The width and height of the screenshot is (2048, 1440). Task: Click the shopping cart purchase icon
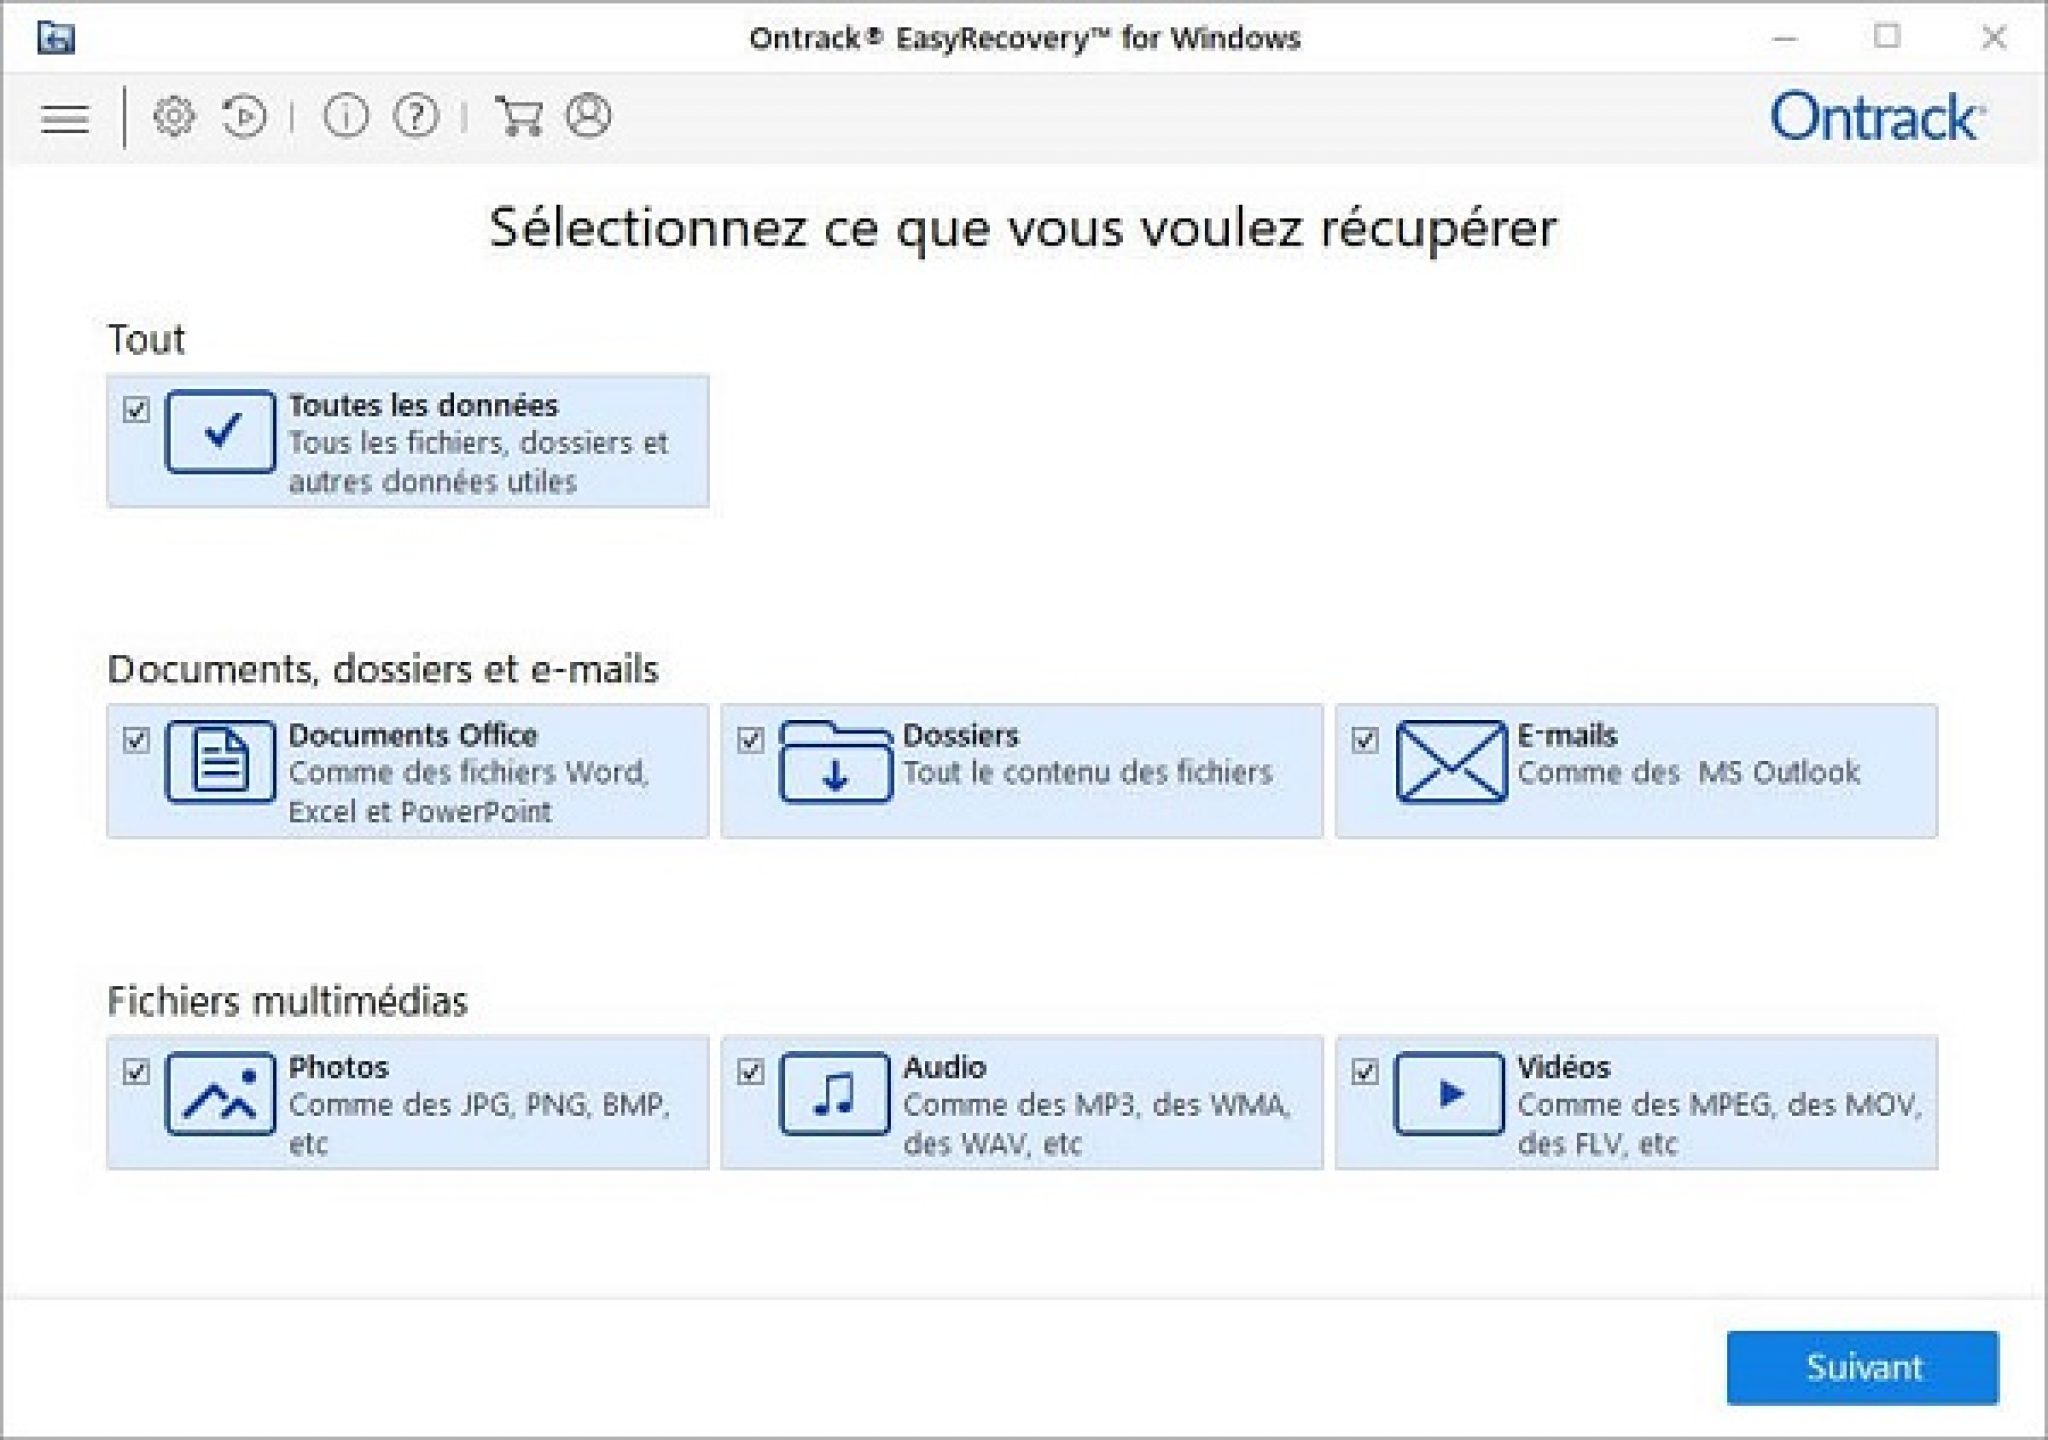[x=519, y=117]
